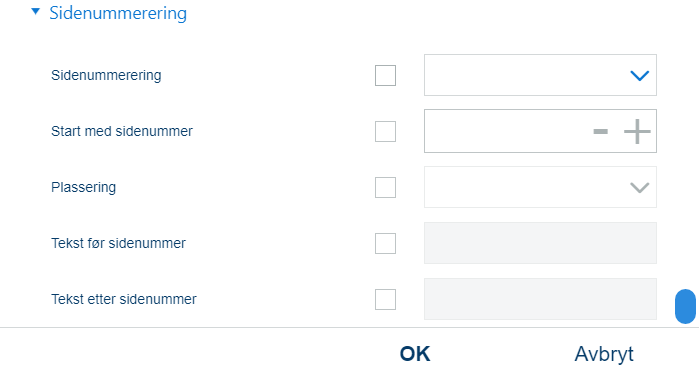The height and width of the screenshot is (372, 699).
Task: Increase start page number with plus icon
Action: [637, 131]
